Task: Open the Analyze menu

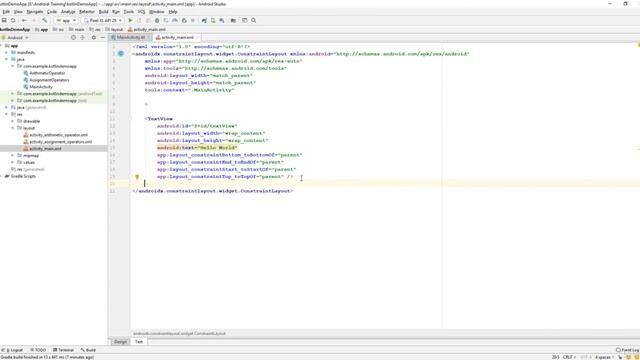Action: (x=68, y=12)
